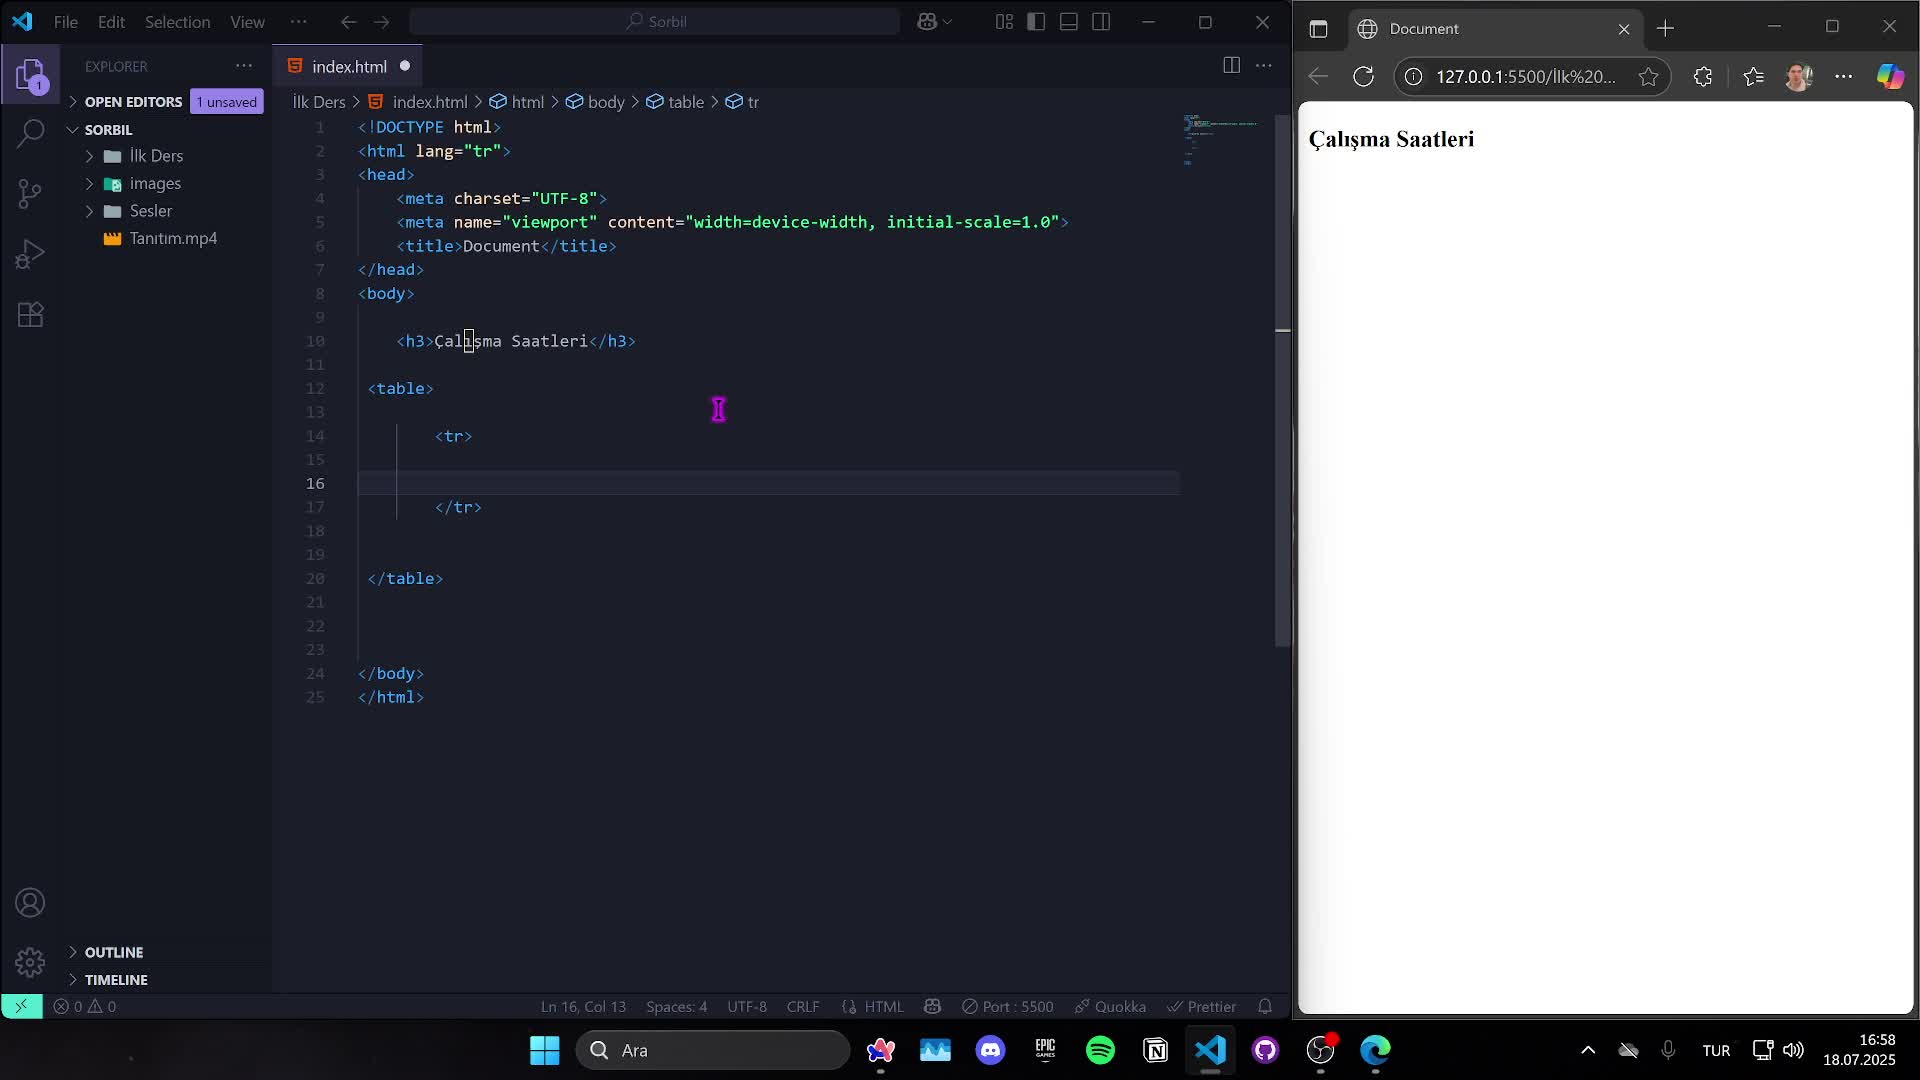Expand the Timeline section
The height and width of the screenshot is (1080, 1920).
(115, 980)
